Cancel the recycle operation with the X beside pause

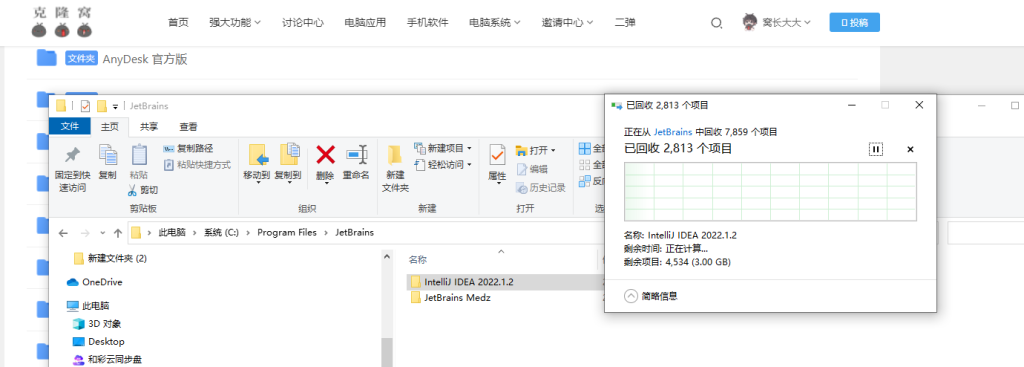(x=910, y=150)
